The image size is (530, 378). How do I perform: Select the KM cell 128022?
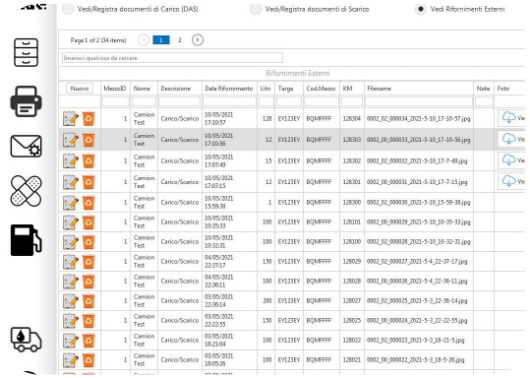coord(352,340)
